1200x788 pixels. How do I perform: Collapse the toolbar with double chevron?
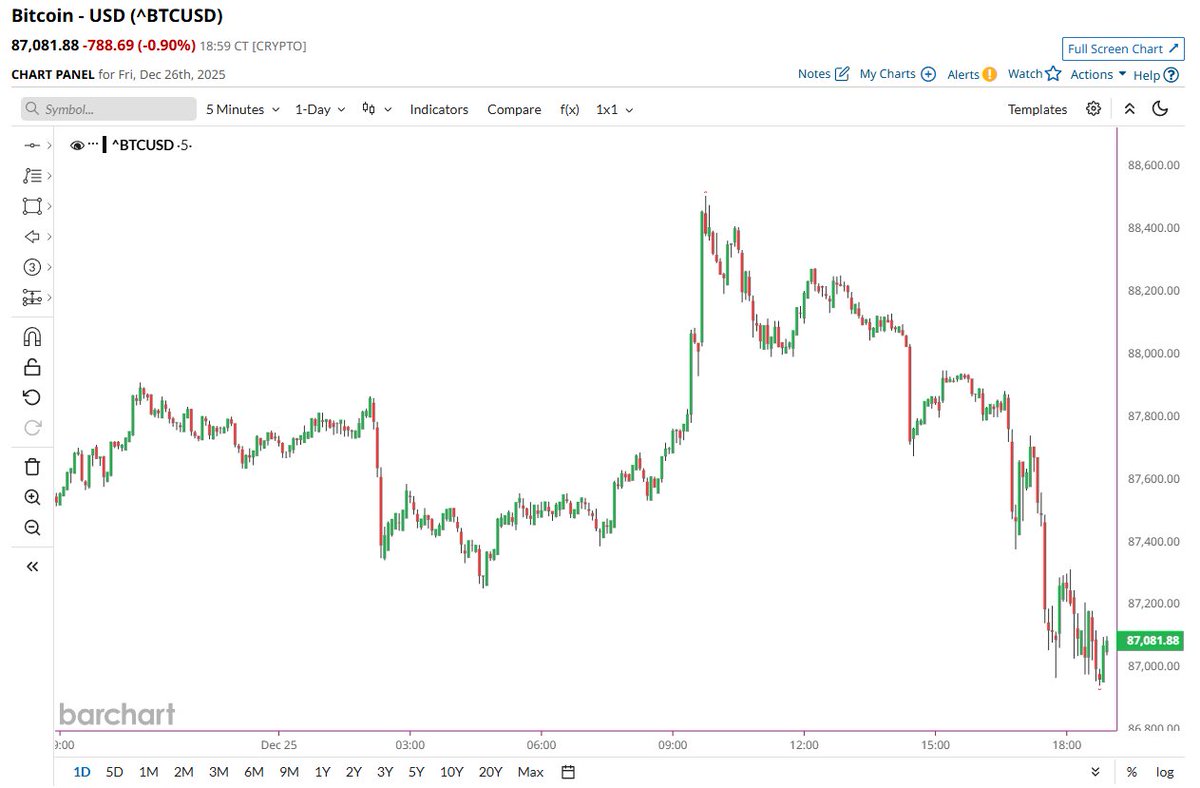coord(1129,109)
